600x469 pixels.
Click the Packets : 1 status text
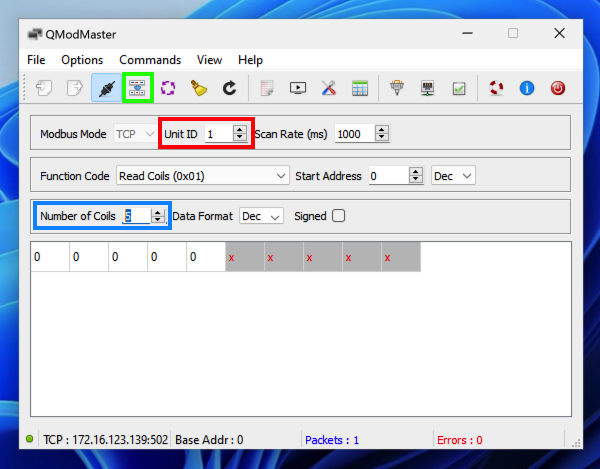pyautogui.click(x=332, y=440)
